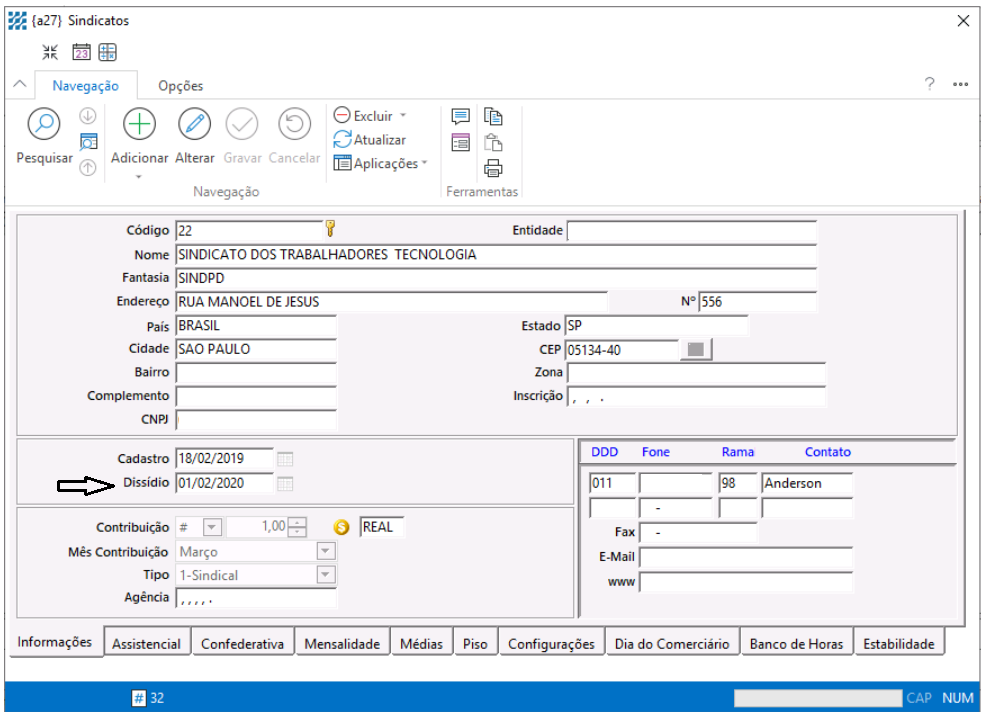This screenshot has height=717, width=987.
Task: Close the Sindicatos window
Action: pos(963,21)
